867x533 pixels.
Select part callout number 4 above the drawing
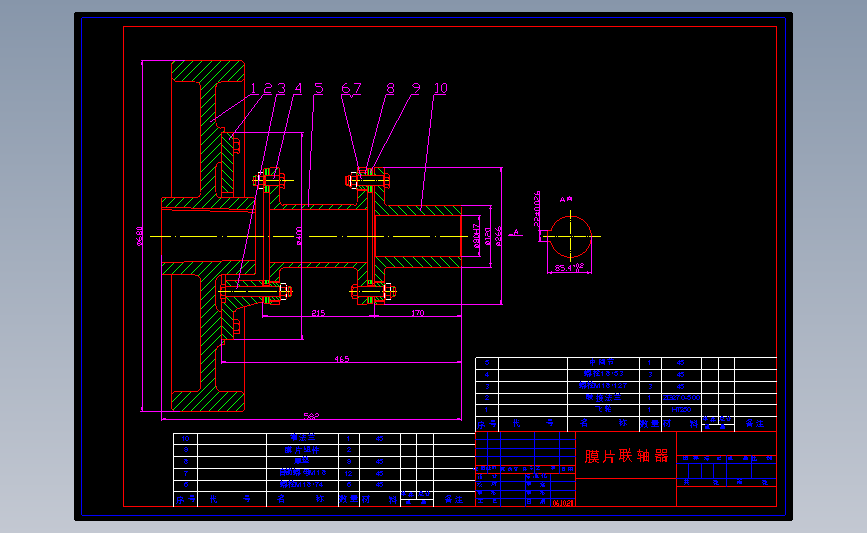click(299, 88)
